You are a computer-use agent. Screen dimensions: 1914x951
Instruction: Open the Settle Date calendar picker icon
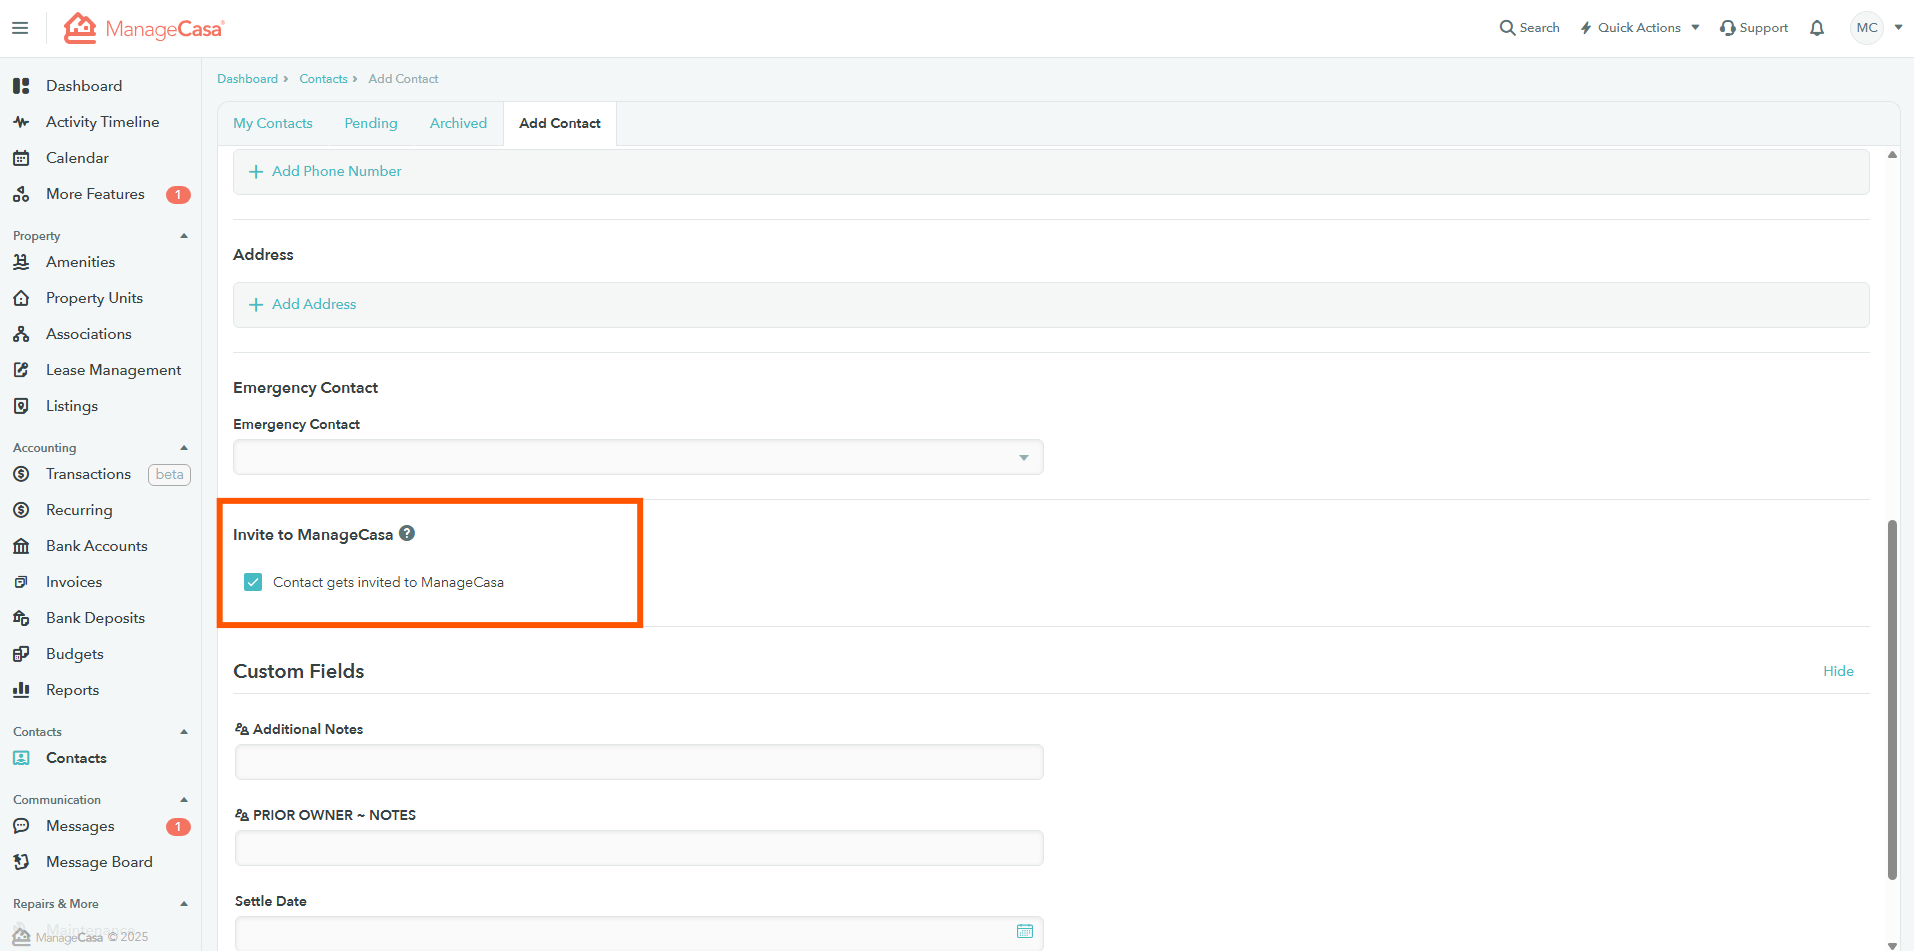click(x=1025, y=931)
